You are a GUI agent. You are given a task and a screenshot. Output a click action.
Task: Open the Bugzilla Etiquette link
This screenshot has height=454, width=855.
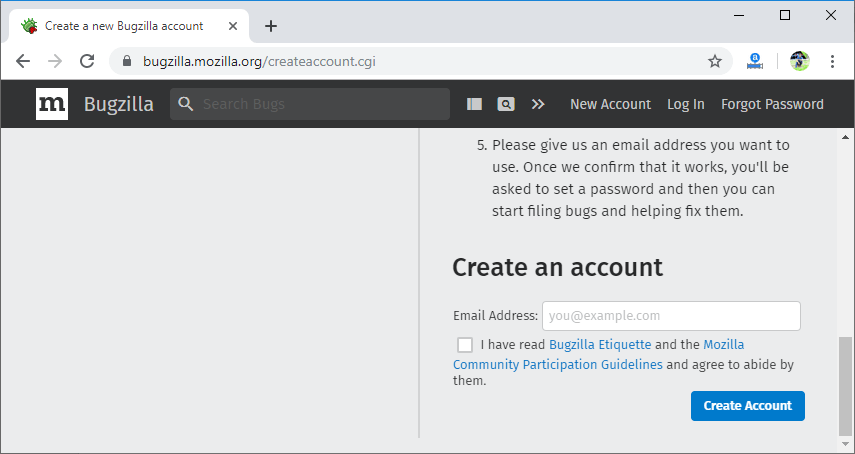click(600, 344)
